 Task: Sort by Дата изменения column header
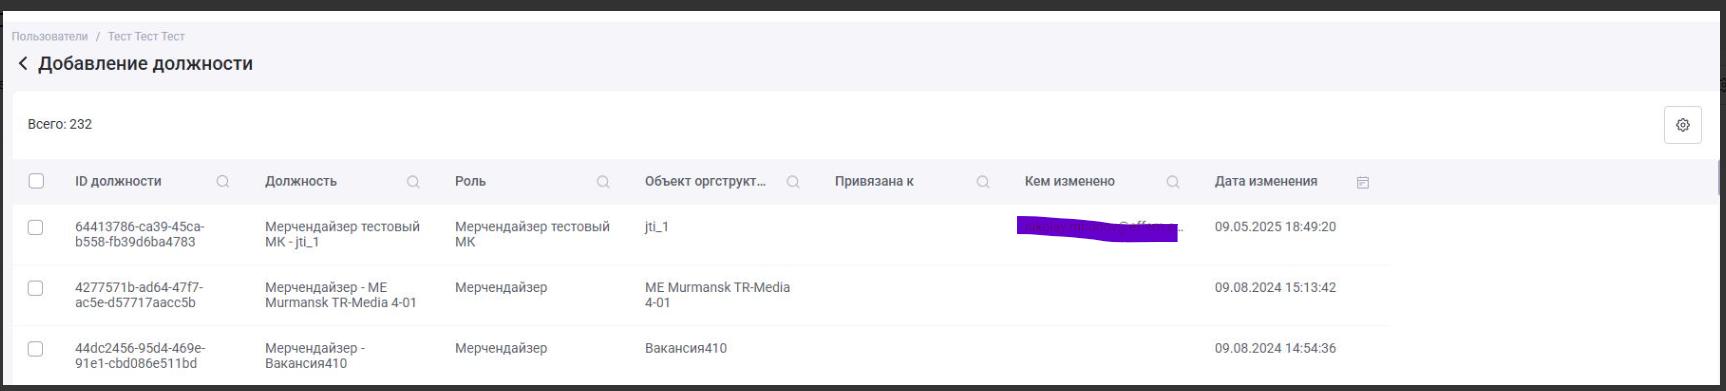(x=1265, y=181)
